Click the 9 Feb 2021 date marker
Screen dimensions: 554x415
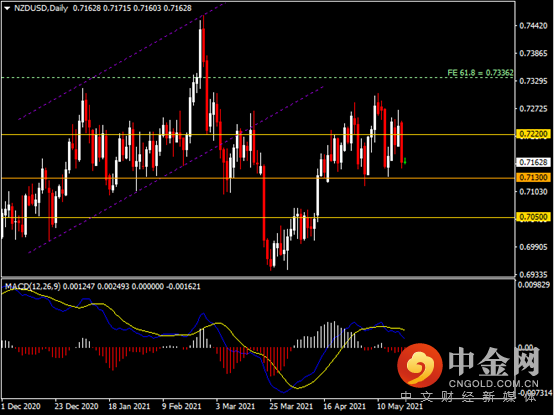[x=181, y=406]
